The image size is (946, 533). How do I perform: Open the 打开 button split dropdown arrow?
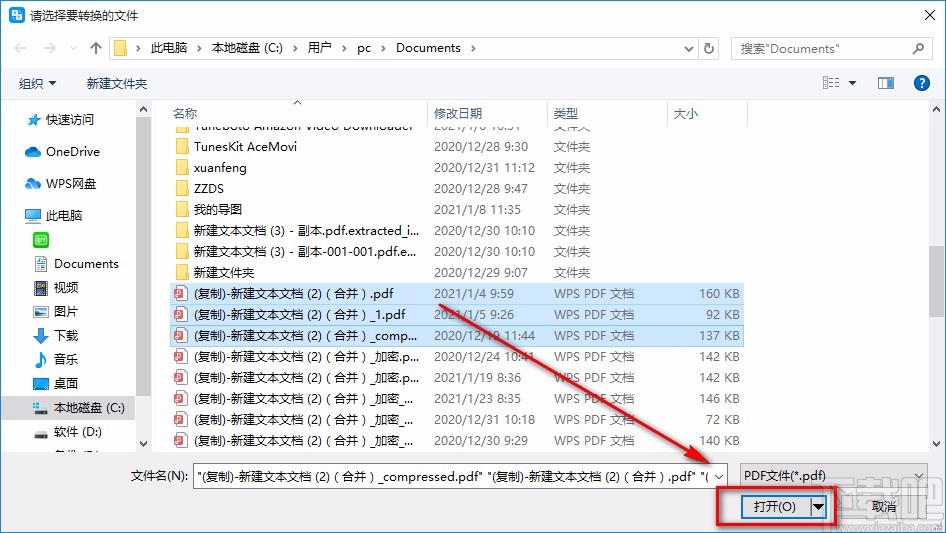pos(819,506)
